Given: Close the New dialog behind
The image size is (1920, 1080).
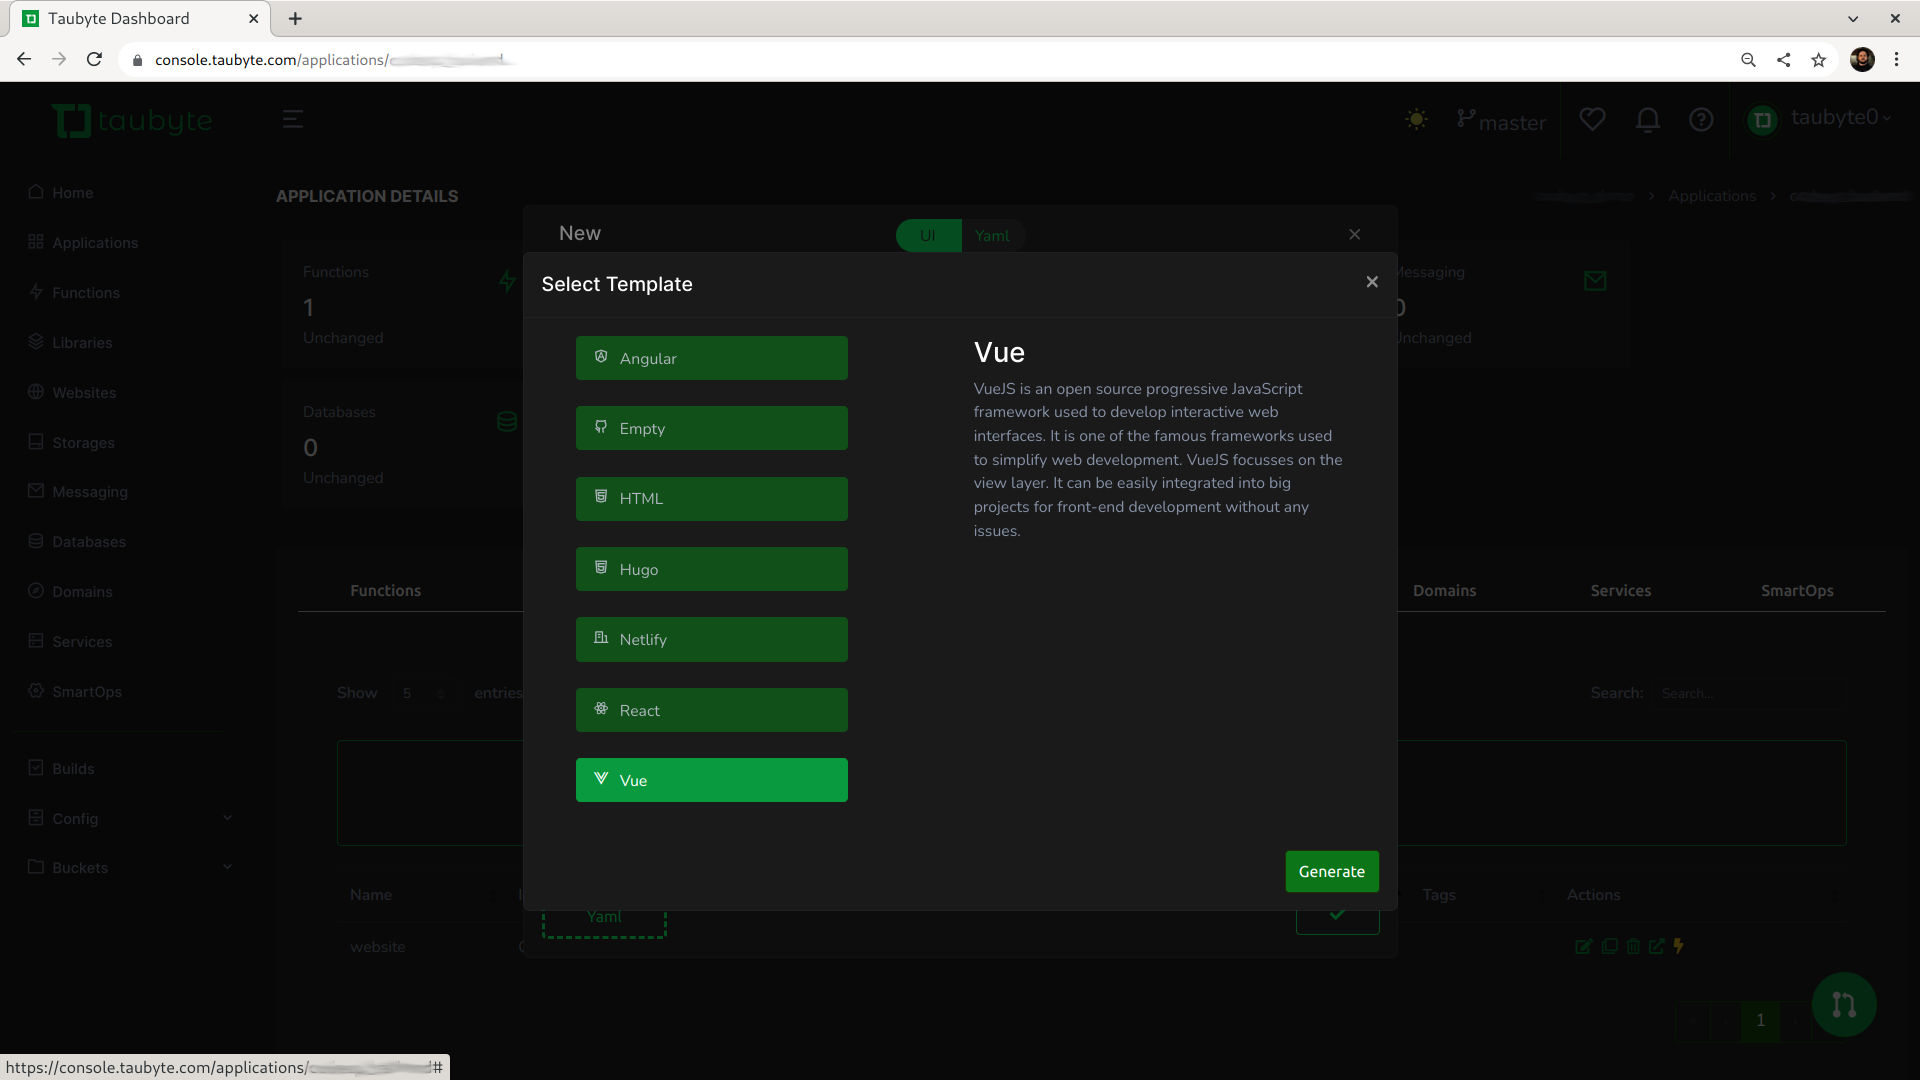Looking at the screenshot, I should pos(1354,234).
